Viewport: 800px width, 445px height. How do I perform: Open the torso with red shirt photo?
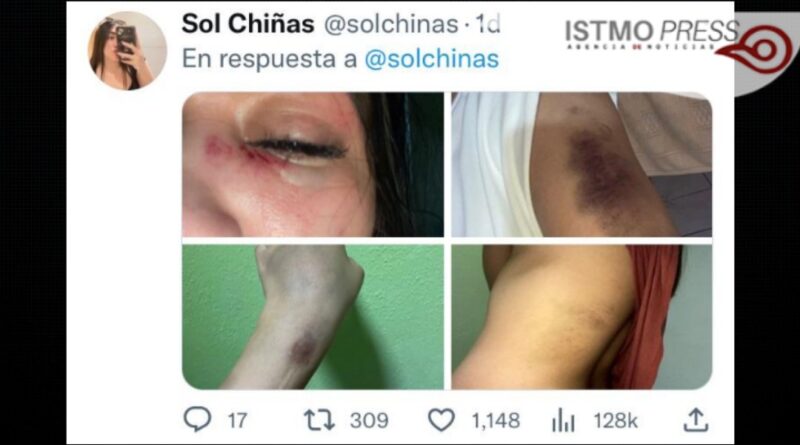582,317
